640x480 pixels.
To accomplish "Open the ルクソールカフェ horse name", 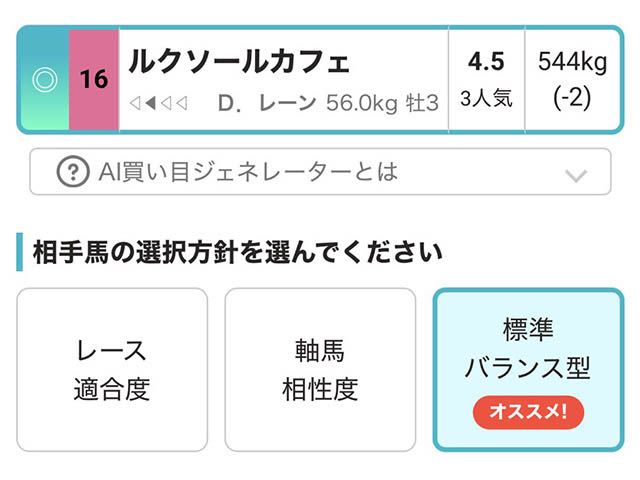I will pyautogui.click(x=239, y=62).
